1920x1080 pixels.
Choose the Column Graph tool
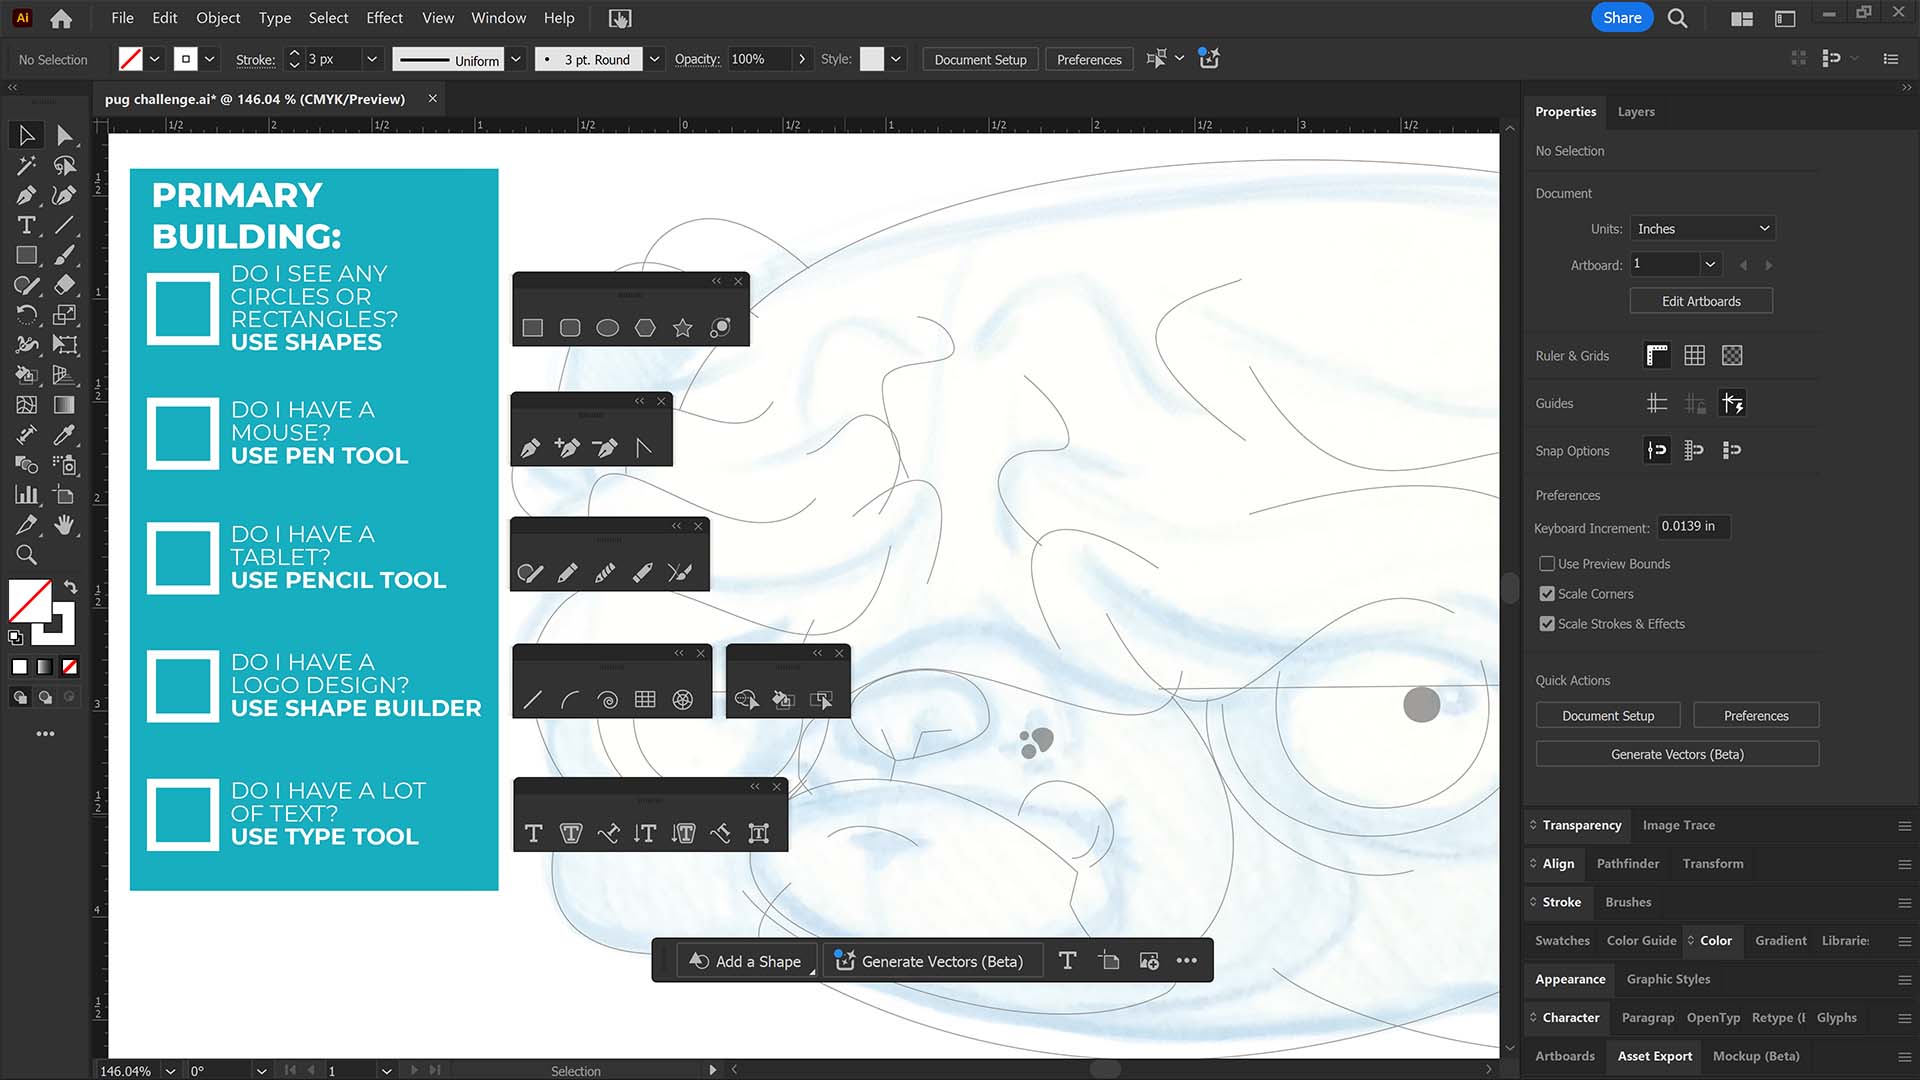(x=27, y=495)
